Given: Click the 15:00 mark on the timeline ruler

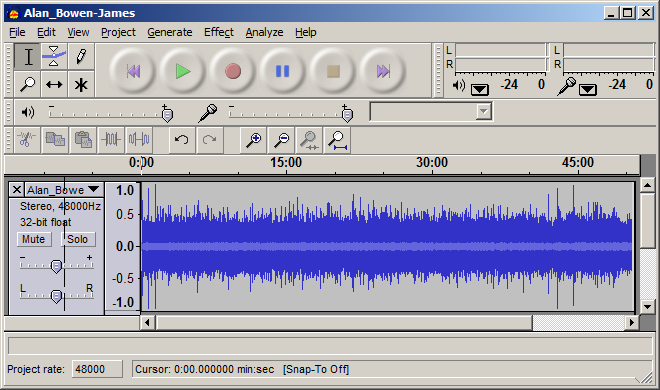Looking at the screenshot, I should [286, 162].
